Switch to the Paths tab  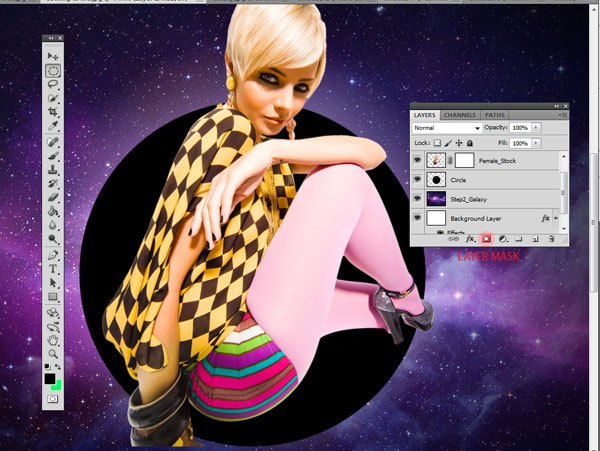tap(494, 115)
